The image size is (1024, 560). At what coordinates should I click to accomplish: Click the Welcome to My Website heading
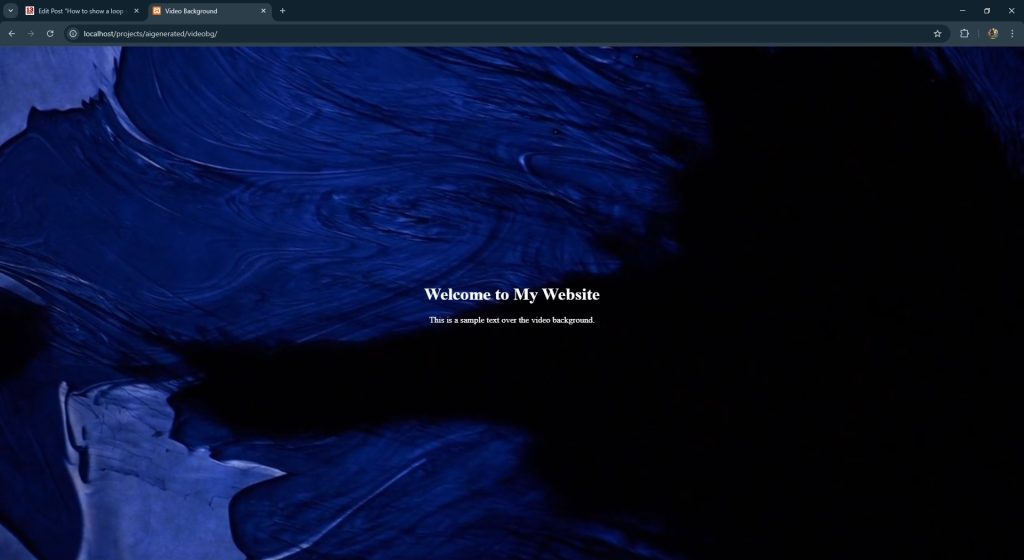[511, 294]
